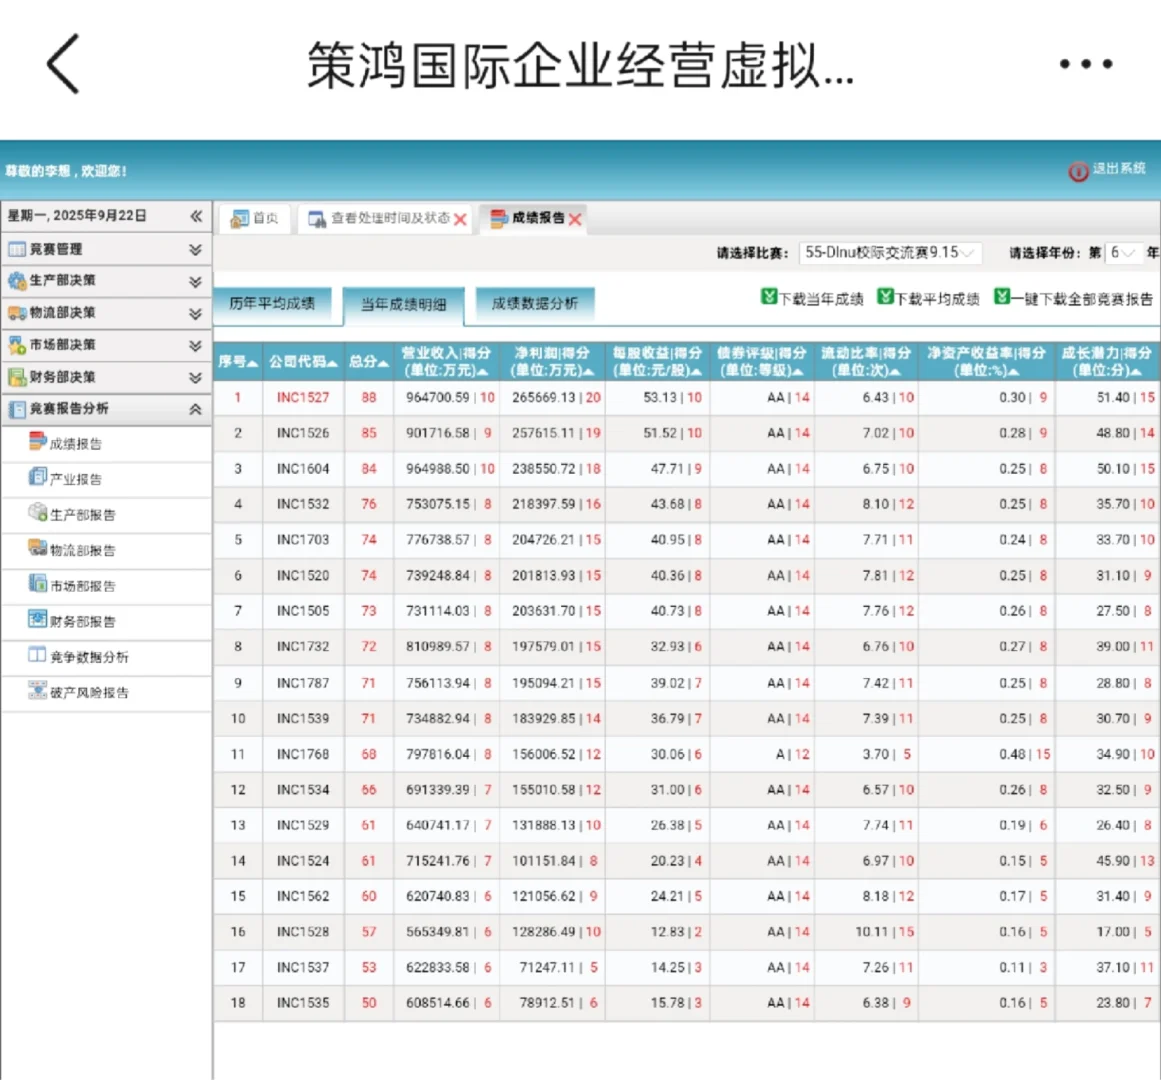Sort by 净资产收益率|得分 column header
Image resolution: width=1161 pixels, height=1080 pixels.
coord(986,362)
